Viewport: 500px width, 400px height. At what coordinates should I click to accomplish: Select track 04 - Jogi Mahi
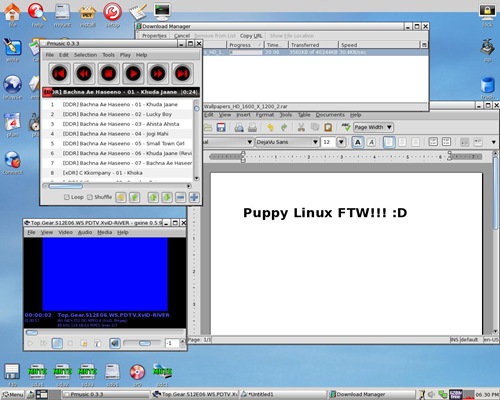click(x=117, y=134)
